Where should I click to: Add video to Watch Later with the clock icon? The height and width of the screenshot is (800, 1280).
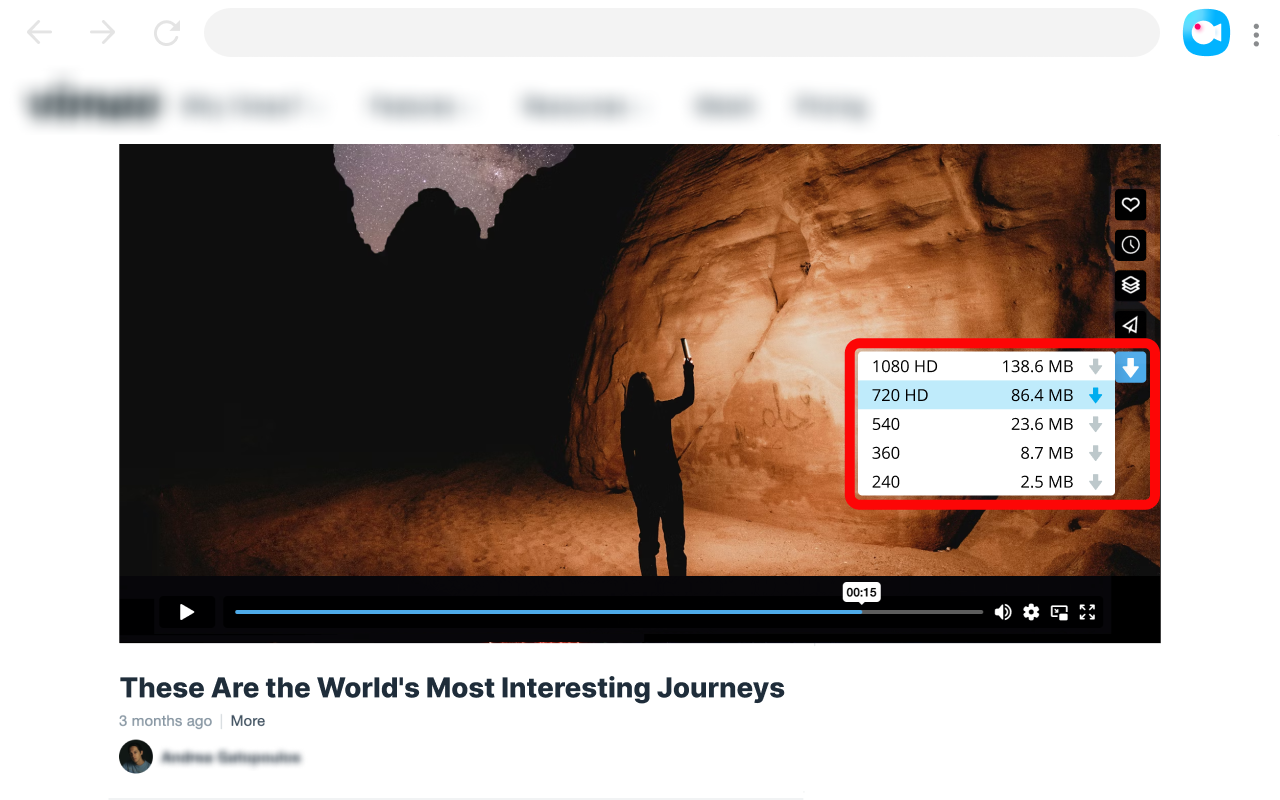(x=1130, y=245)
